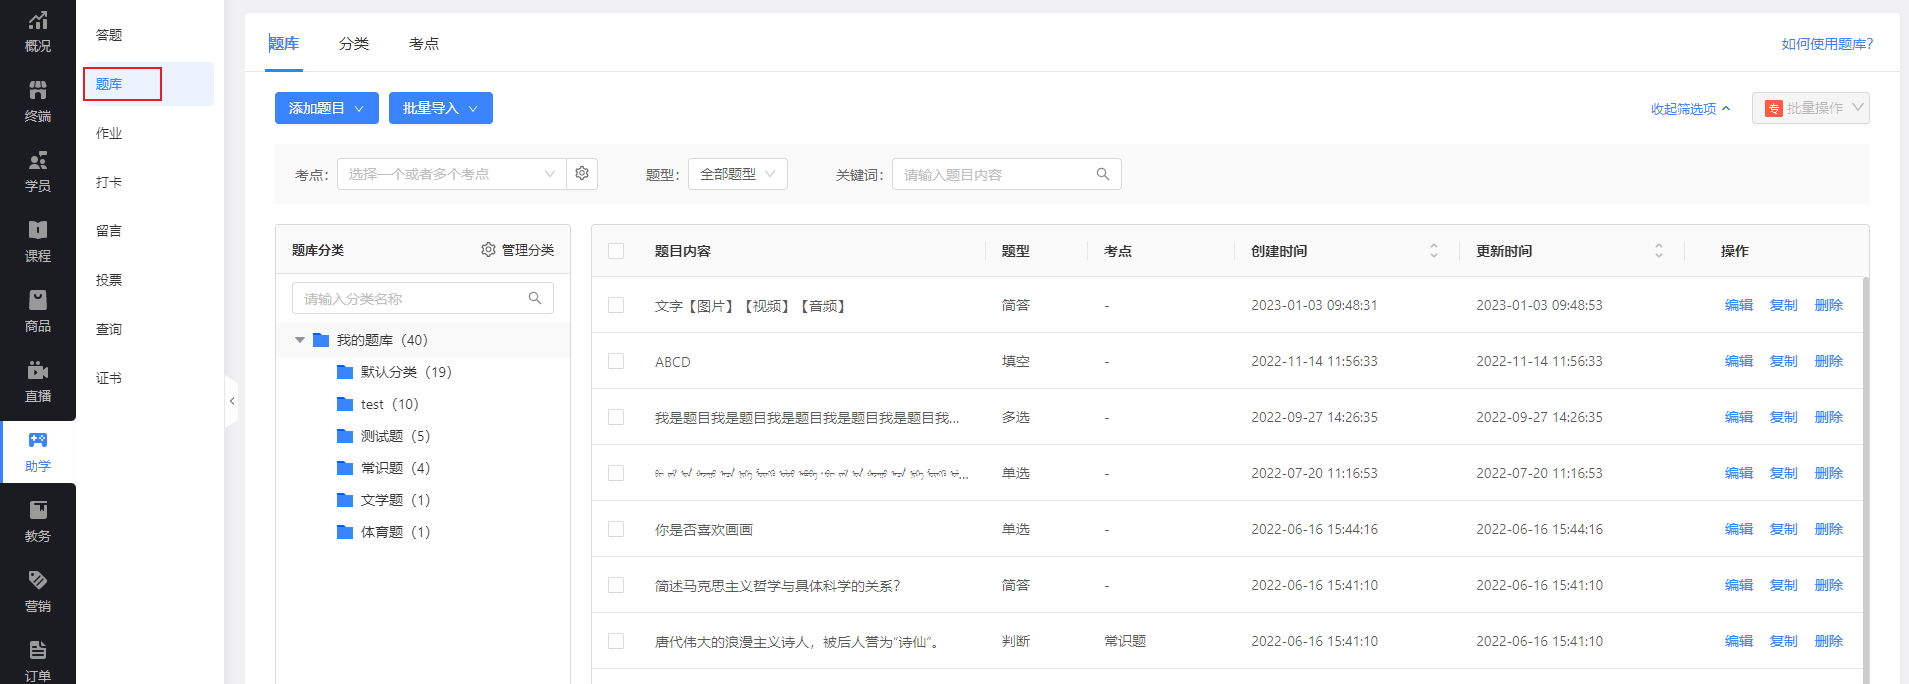This screenshot has height=684, width=1909.
Task: Tick the checkbox for the ABCD question
Action: pos(616,361)
